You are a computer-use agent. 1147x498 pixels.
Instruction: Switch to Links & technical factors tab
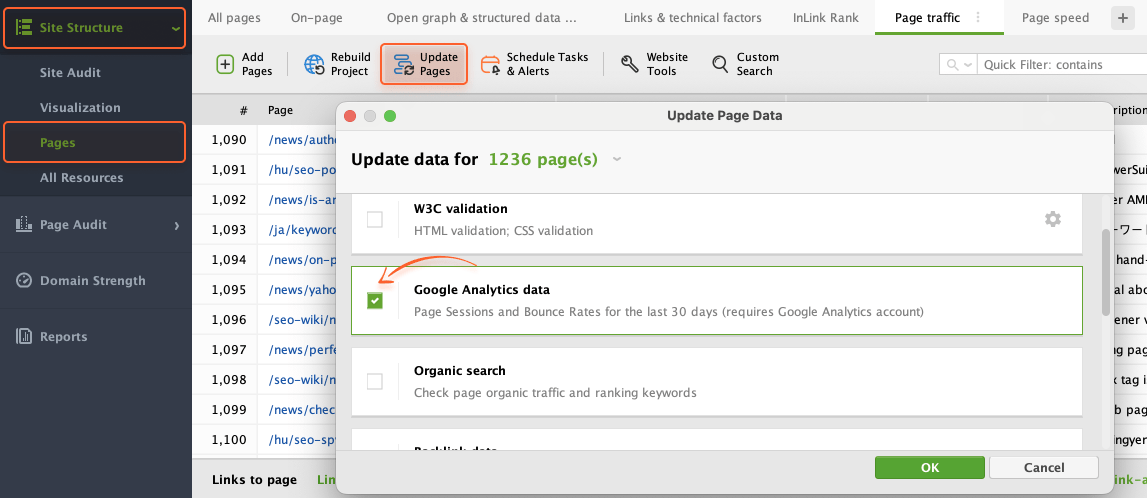click(x=692, y=18)
